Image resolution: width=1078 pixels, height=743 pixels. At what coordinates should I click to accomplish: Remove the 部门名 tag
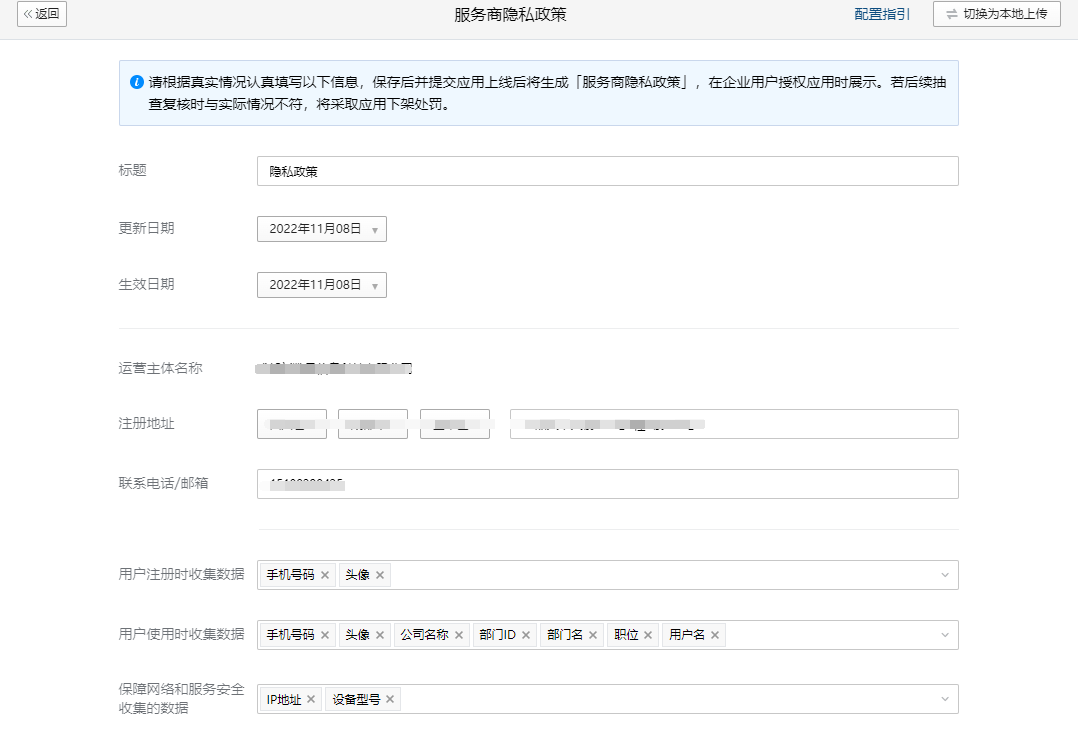point(593,635)
